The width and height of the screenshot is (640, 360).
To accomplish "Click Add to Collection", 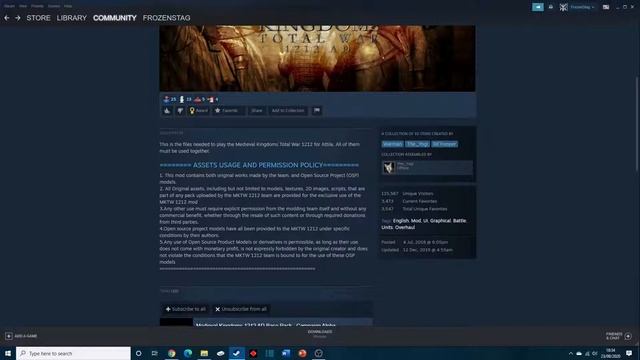I will click(288, 111).
